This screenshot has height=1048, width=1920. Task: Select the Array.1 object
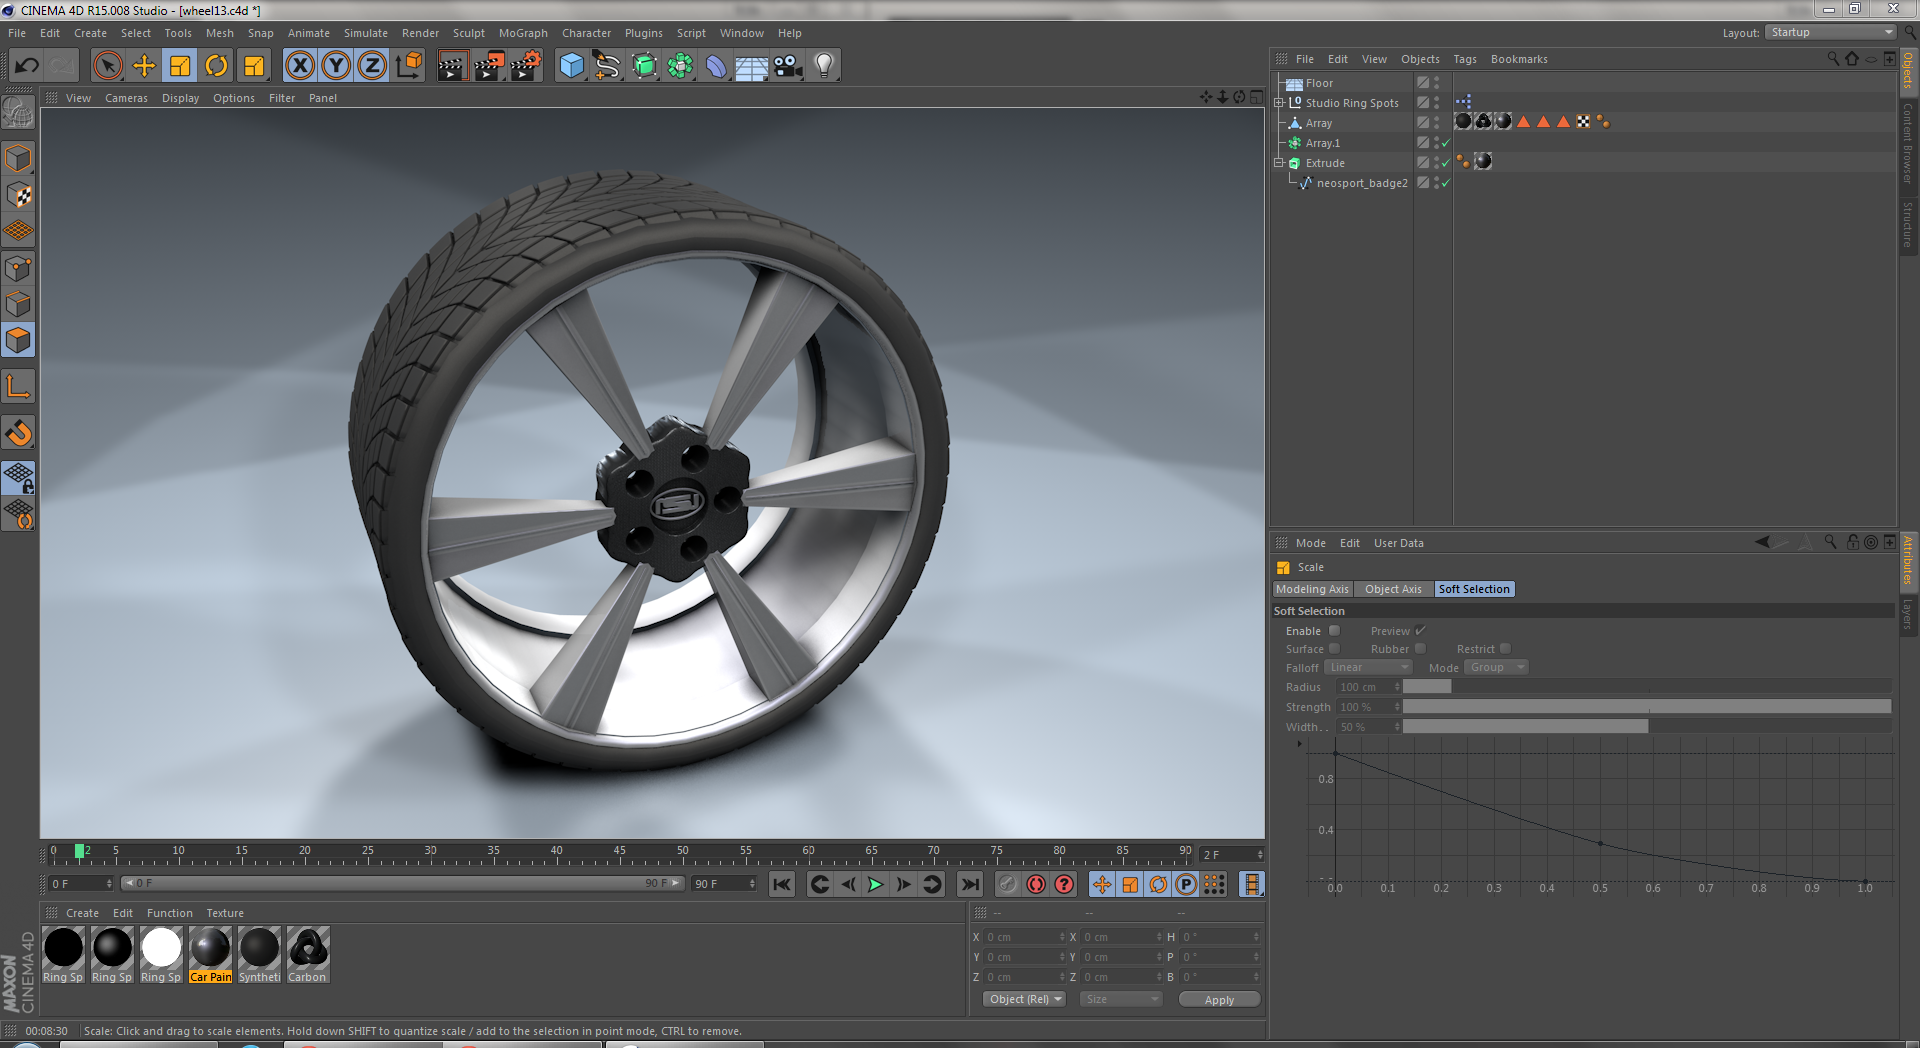click(x=1322, y=143)
